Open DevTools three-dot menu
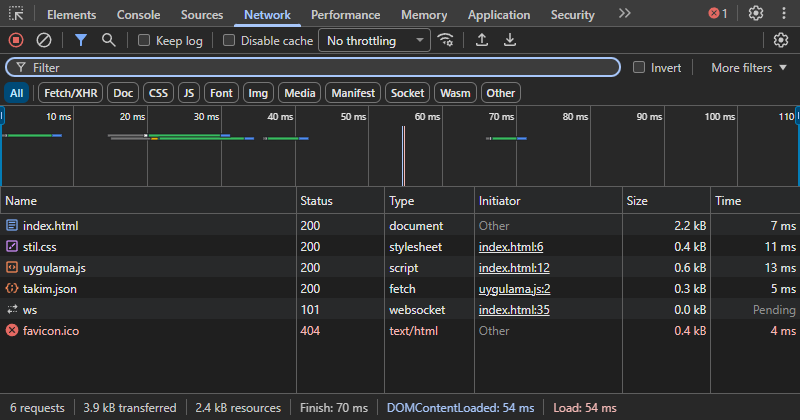This screenshot has width=800, height=420. pos(784,13)
